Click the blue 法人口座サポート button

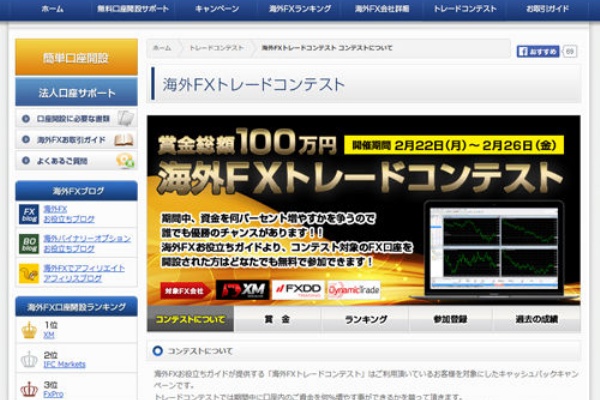76,92
